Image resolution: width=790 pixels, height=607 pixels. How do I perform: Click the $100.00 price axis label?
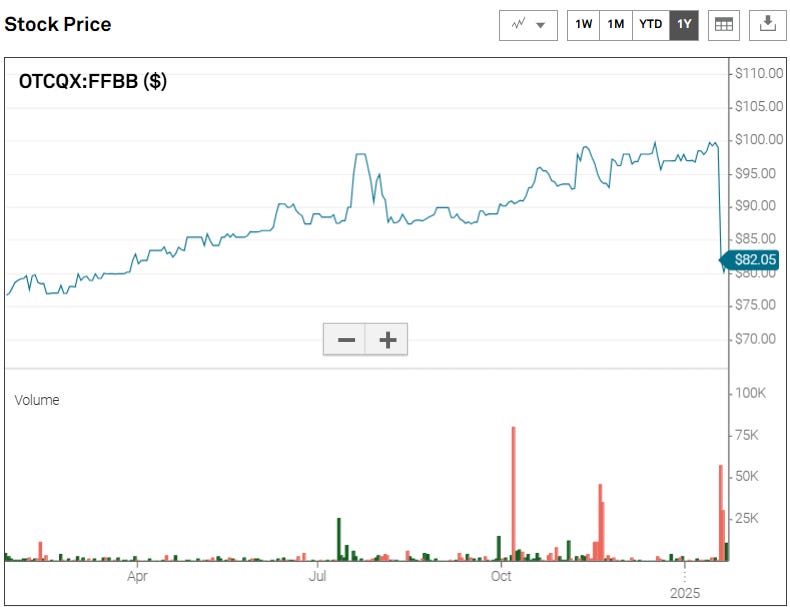coord(759,140)
